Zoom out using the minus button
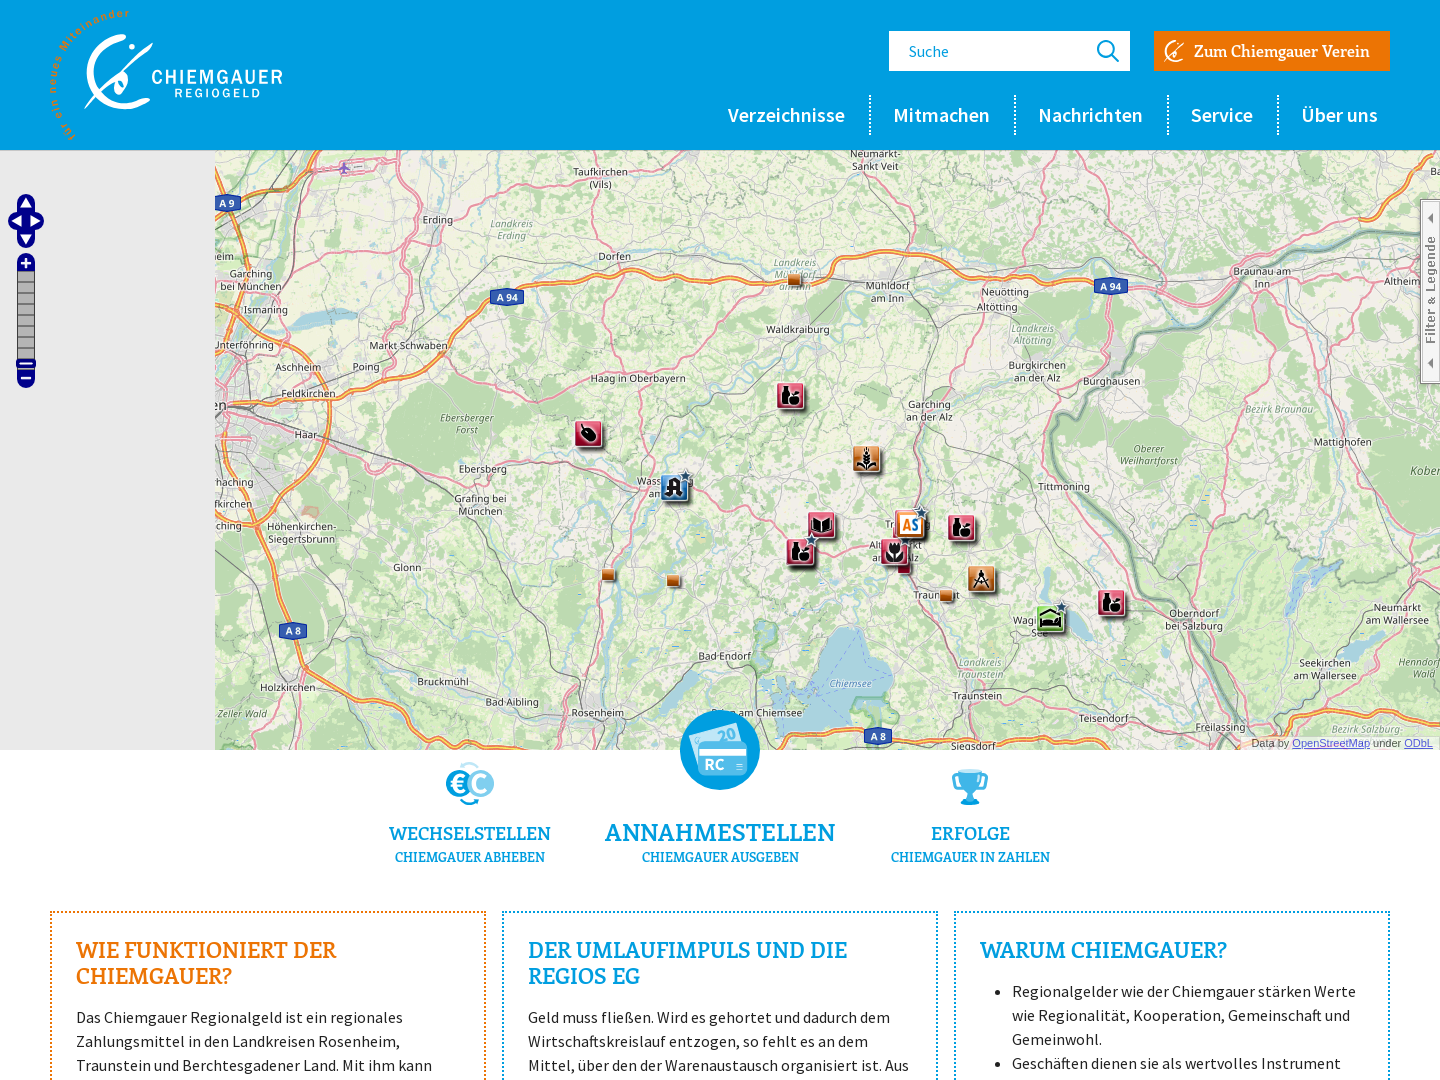Image resolution: width=1440 pixels, height=1080 pixels. 26,378
